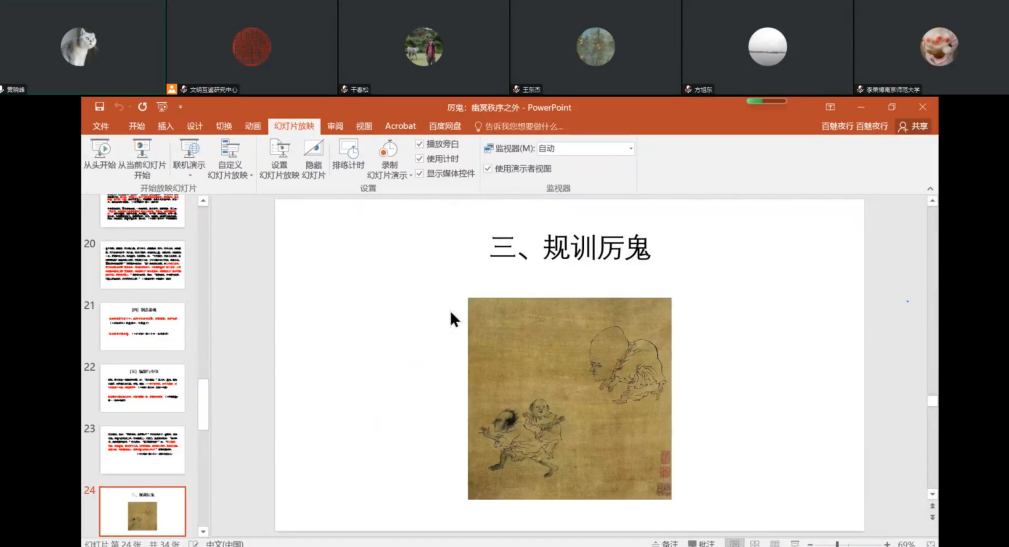Toggle the 显示媒体控件 checkbox
This screenshot has height=547, width=1009.
click(420, 174)
